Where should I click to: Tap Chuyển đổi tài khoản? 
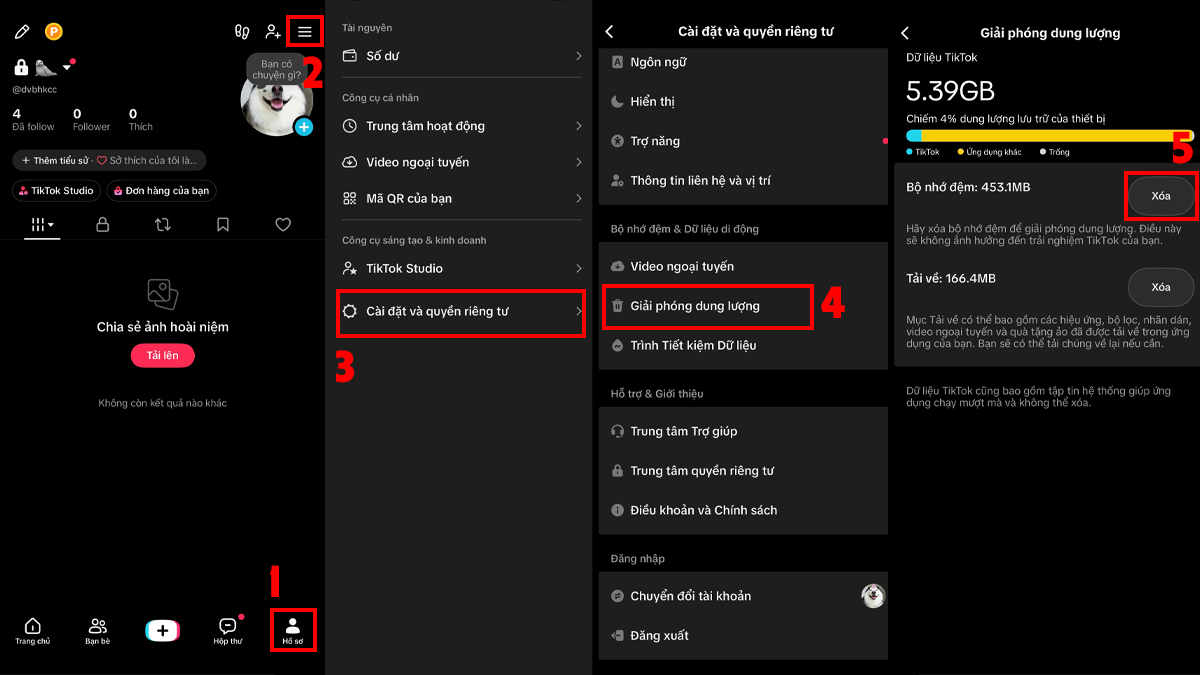pyautogui.click(x=743, y=596)
